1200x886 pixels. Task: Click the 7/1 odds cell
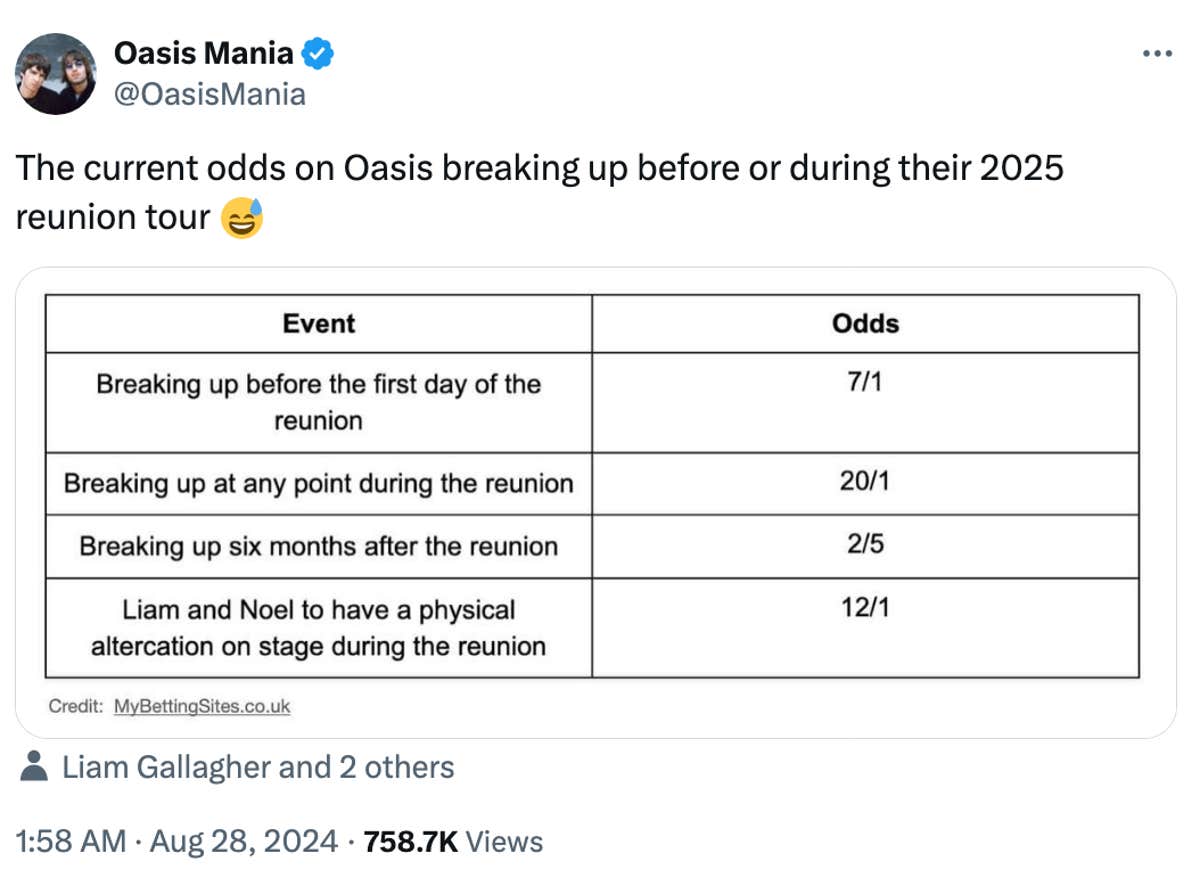(x=865, y=384)
